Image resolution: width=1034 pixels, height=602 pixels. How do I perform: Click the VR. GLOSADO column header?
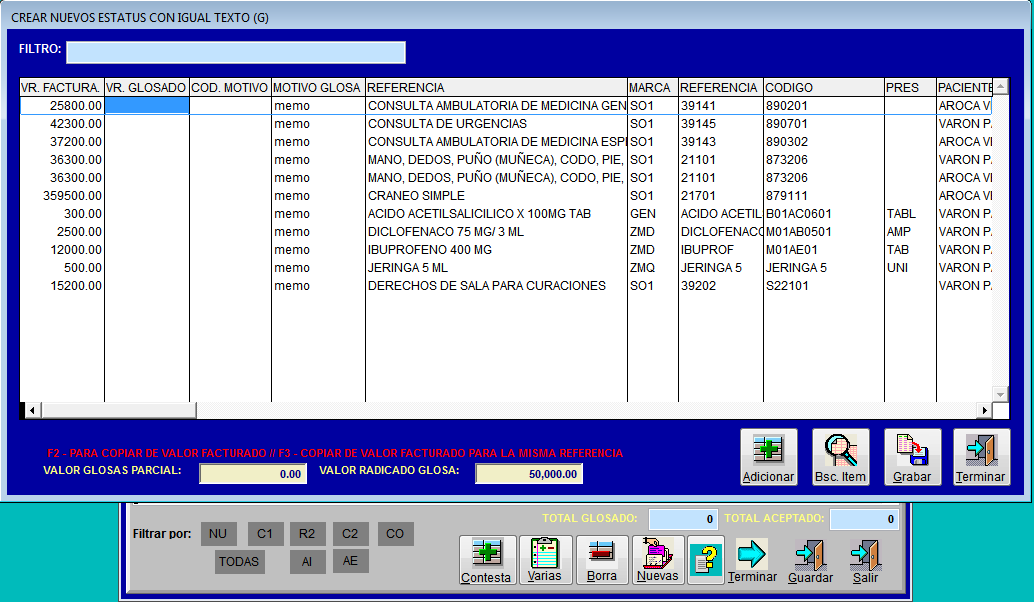point(146,88)
